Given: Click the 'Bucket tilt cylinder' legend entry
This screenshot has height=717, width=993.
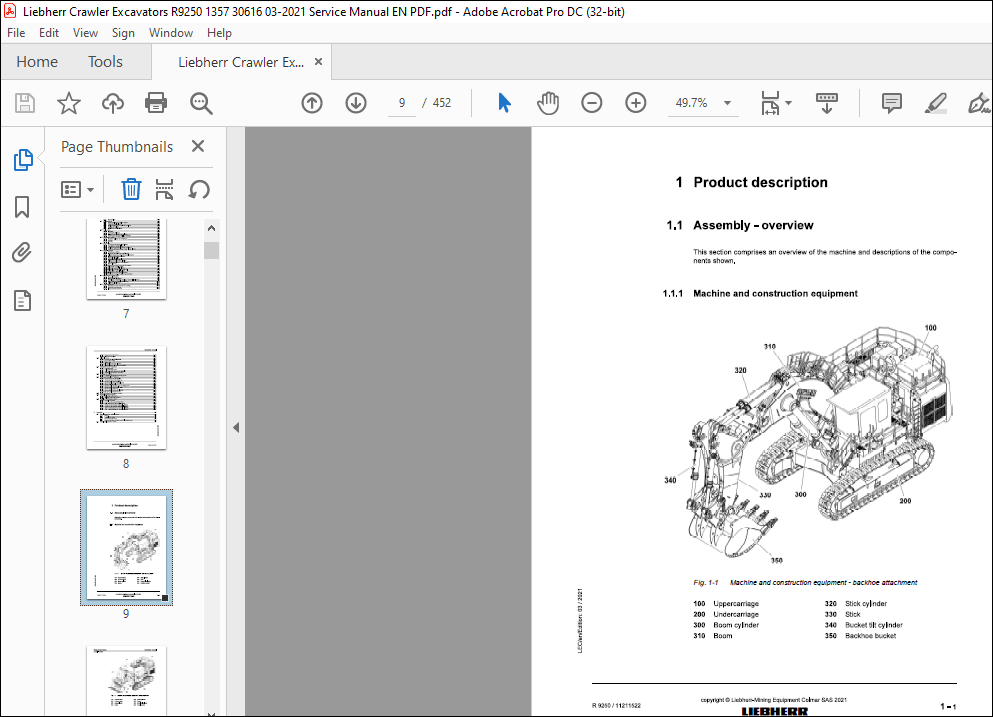Looking at the screenshot, I should 873,625.
